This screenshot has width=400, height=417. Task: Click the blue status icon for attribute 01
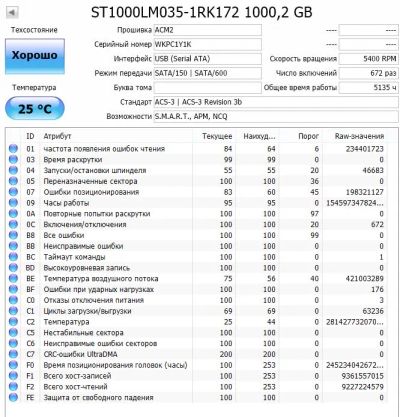(13, 149)
